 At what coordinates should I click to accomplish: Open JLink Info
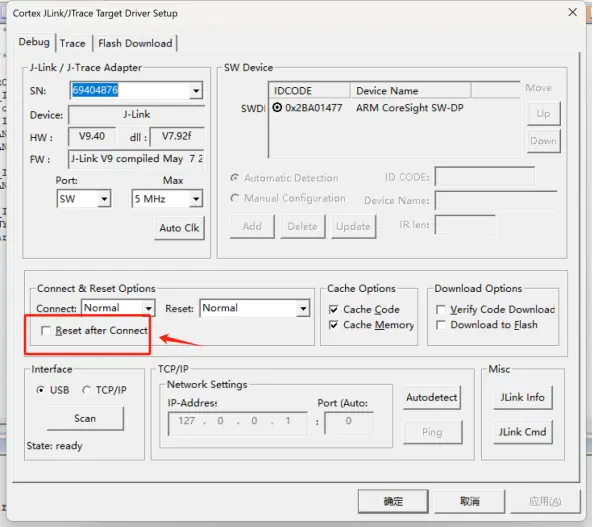(522, 397)
